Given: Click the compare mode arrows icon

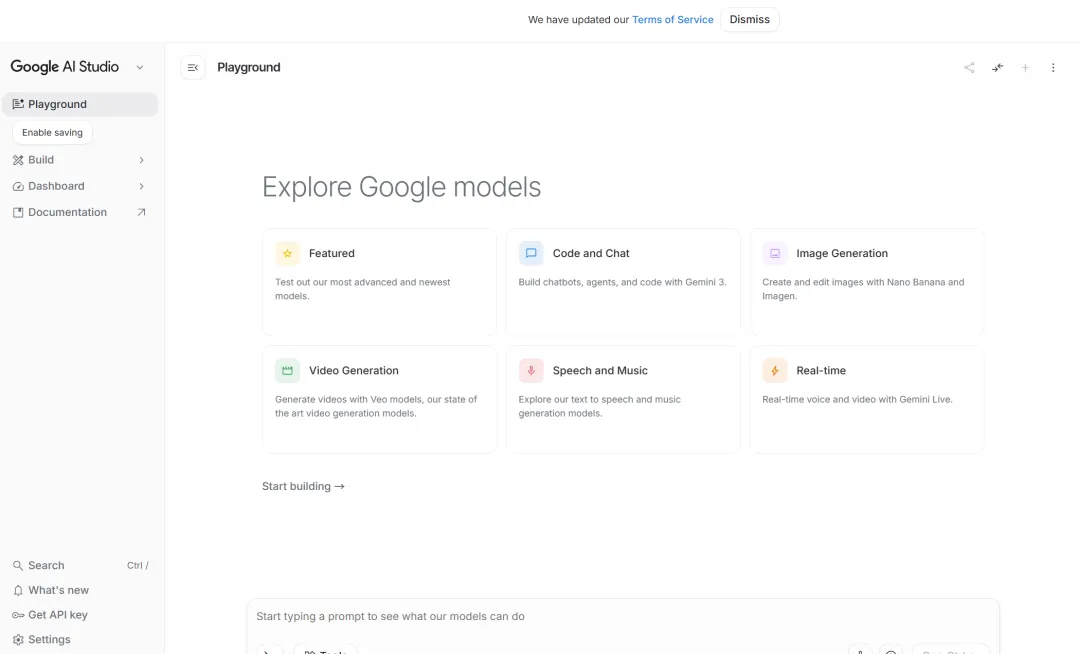Looking at the screenshot, I should click(x=997, y=68).
